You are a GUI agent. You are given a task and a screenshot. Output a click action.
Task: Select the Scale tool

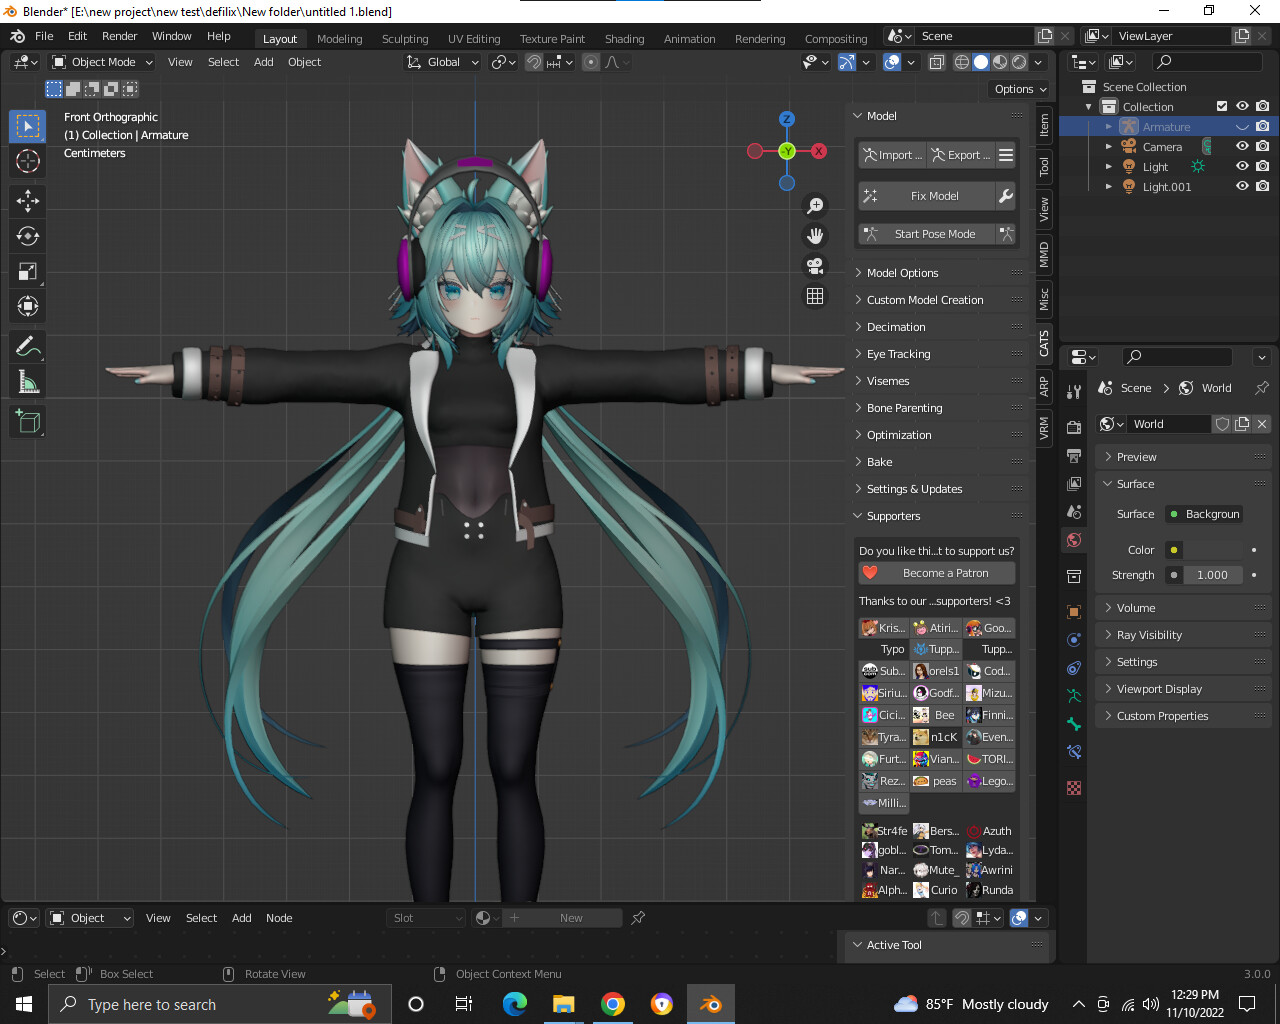[28, 271]
